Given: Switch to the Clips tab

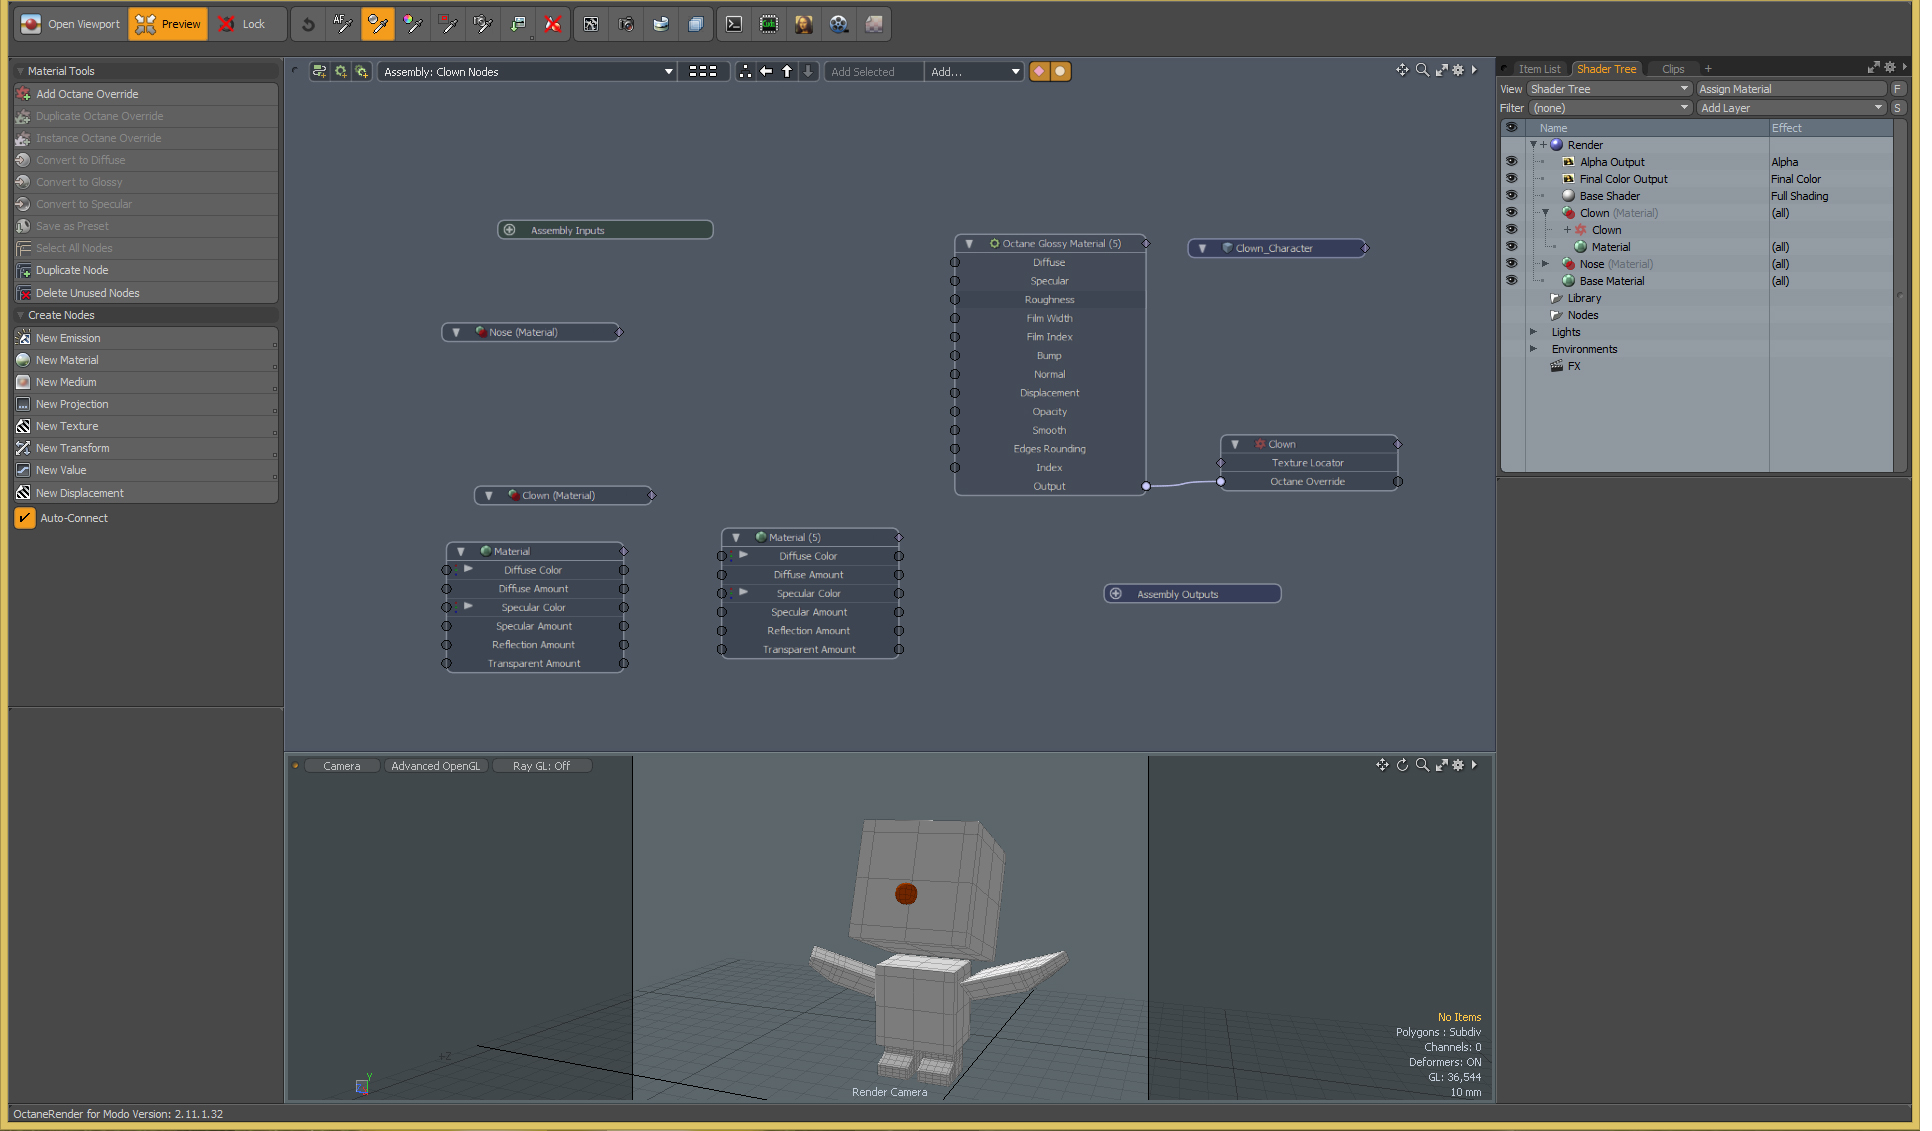Looking at the screenshot, I should (1672, 69).
